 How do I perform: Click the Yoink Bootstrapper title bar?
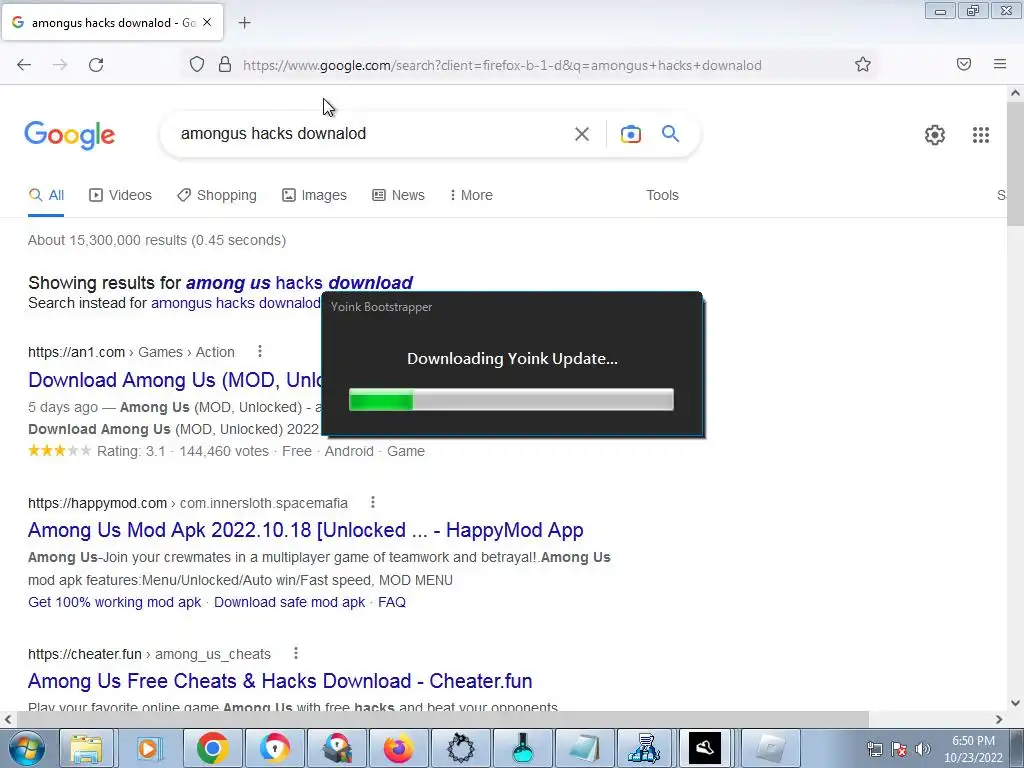coord(513,307)
